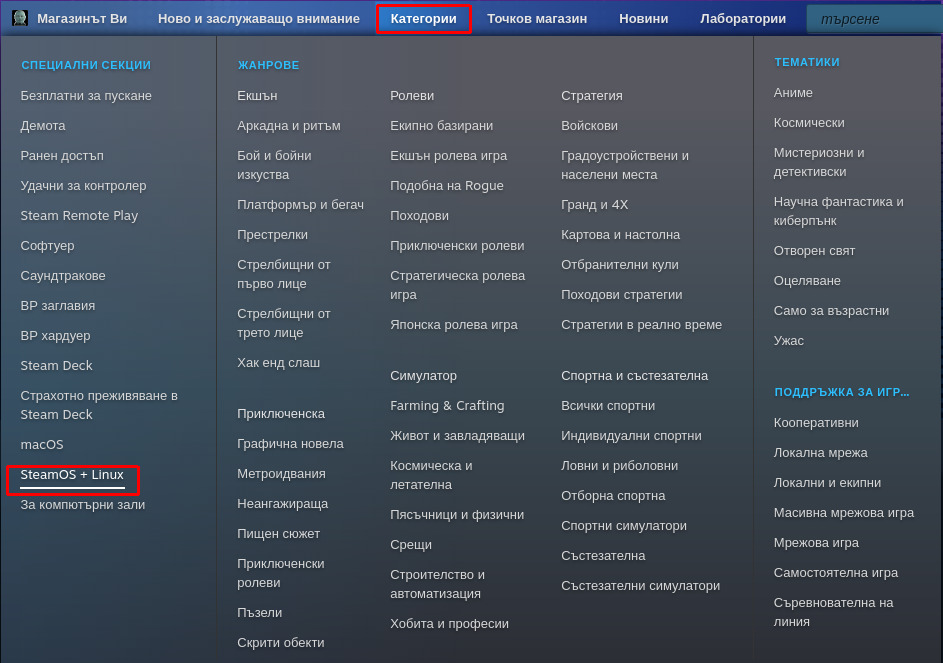Image resolution: width=943 pixels, height=663 pixels.
Task: Select Японска ролева игра genre
Action: [x=454, y=325]
